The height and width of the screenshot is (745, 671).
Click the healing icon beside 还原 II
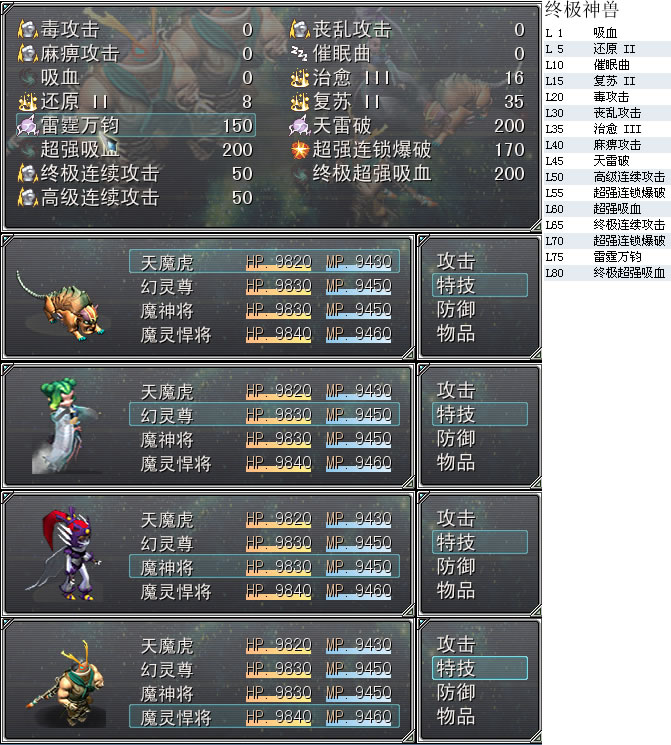pos(28,101)
